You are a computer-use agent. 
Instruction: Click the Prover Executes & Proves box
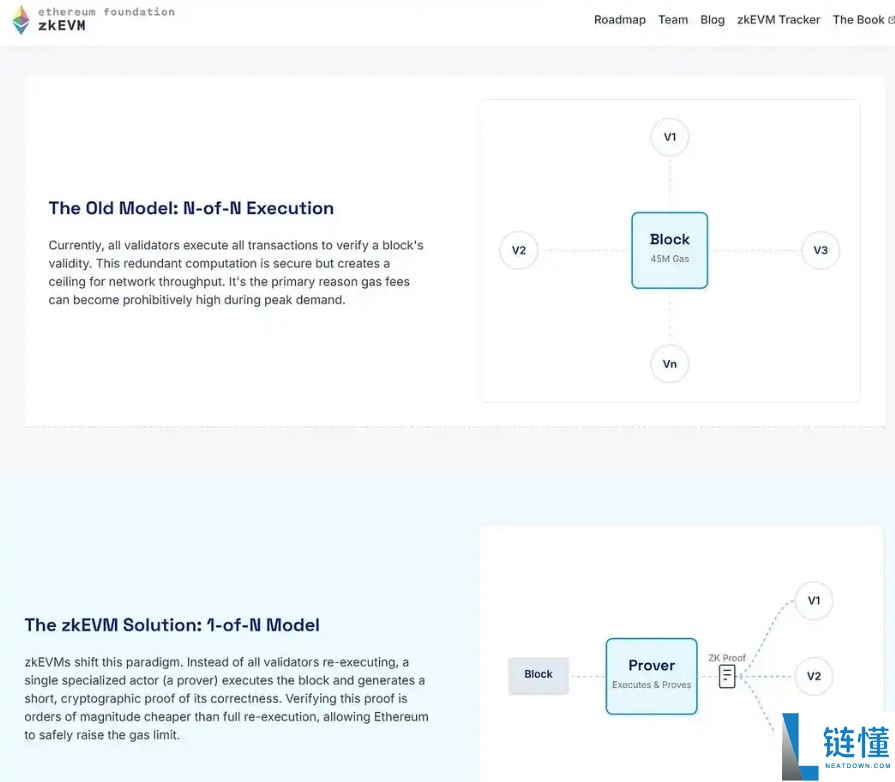point(651,676)
